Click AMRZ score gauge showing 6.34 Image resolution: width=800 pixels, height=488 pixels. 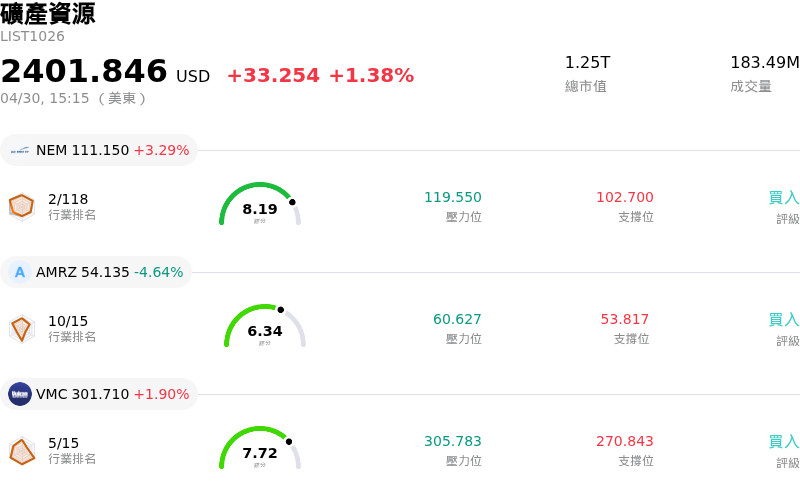(265, 327)
